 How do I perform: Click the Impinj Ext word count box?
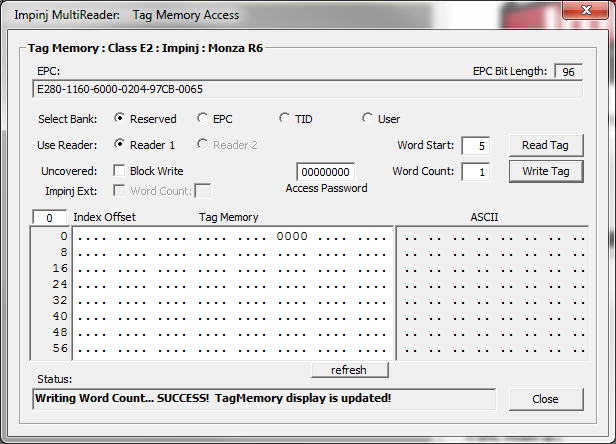pyautogui.click(x=203, y=191)
